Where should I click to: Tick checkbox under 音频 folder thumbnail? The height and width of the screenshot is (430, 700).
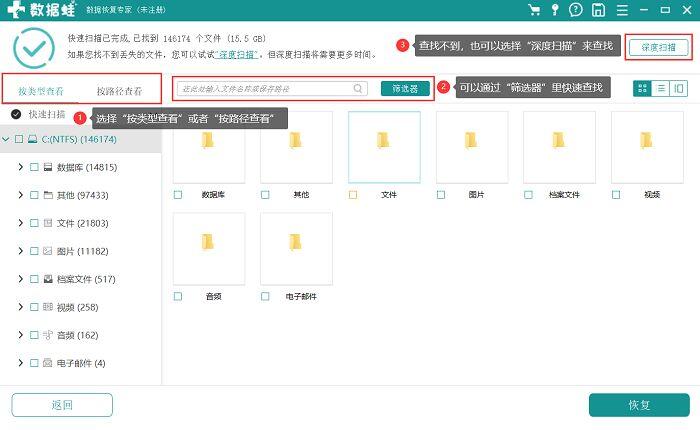point(178,296)
